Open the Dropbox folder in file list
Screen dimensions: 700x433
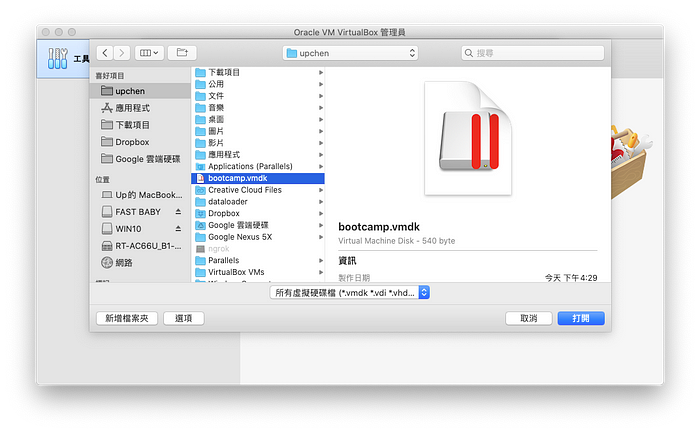coord(258,213)
